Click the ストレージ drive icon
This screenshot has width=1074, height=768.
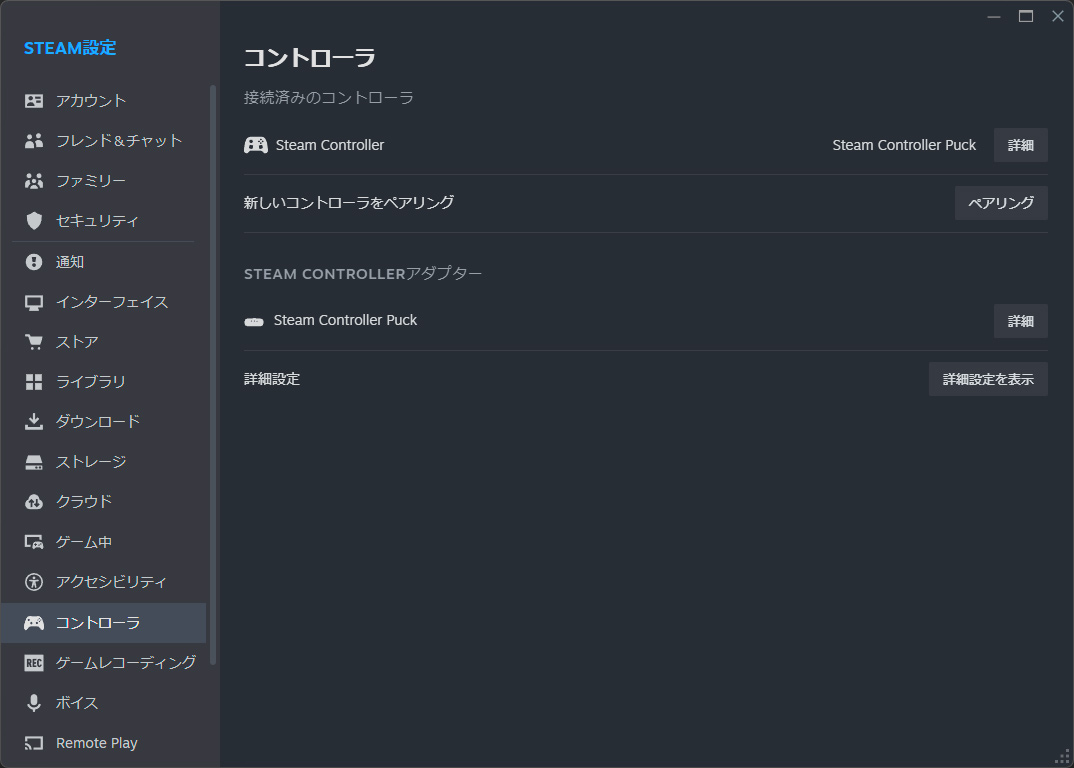click(34, 462)
